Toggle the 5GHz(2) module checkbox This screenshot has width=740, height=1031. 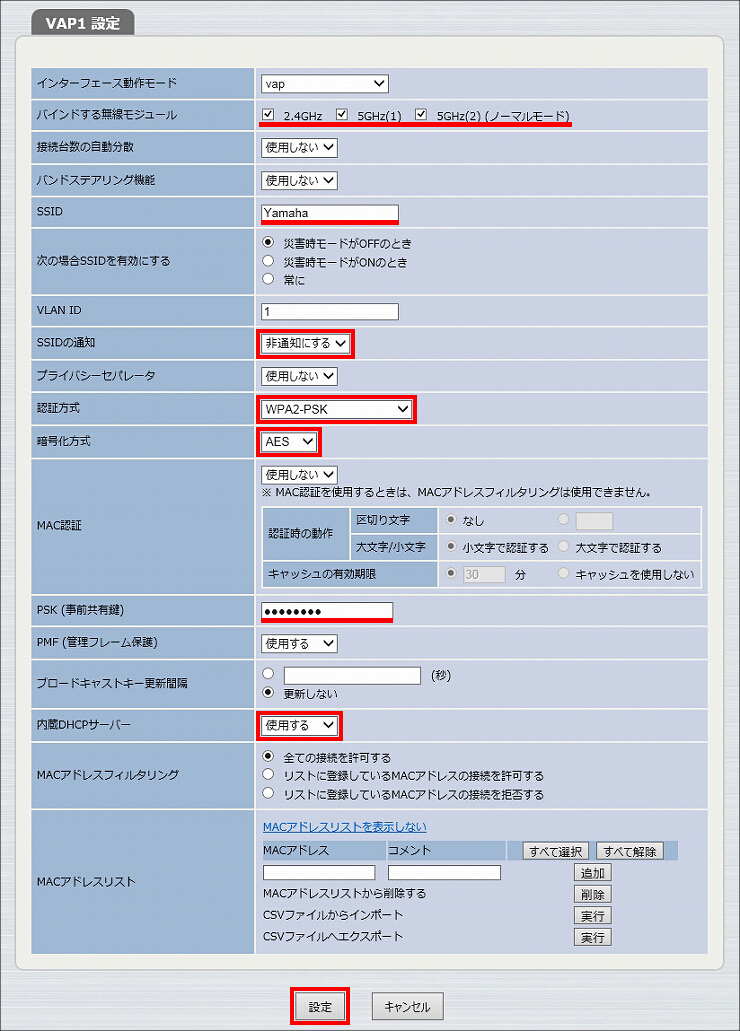421,114
